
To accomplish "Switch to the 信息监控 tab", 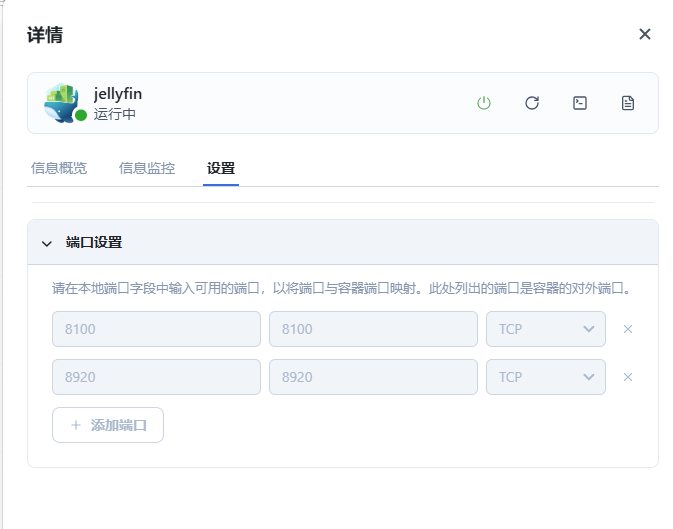I will [x=147, y=168].
